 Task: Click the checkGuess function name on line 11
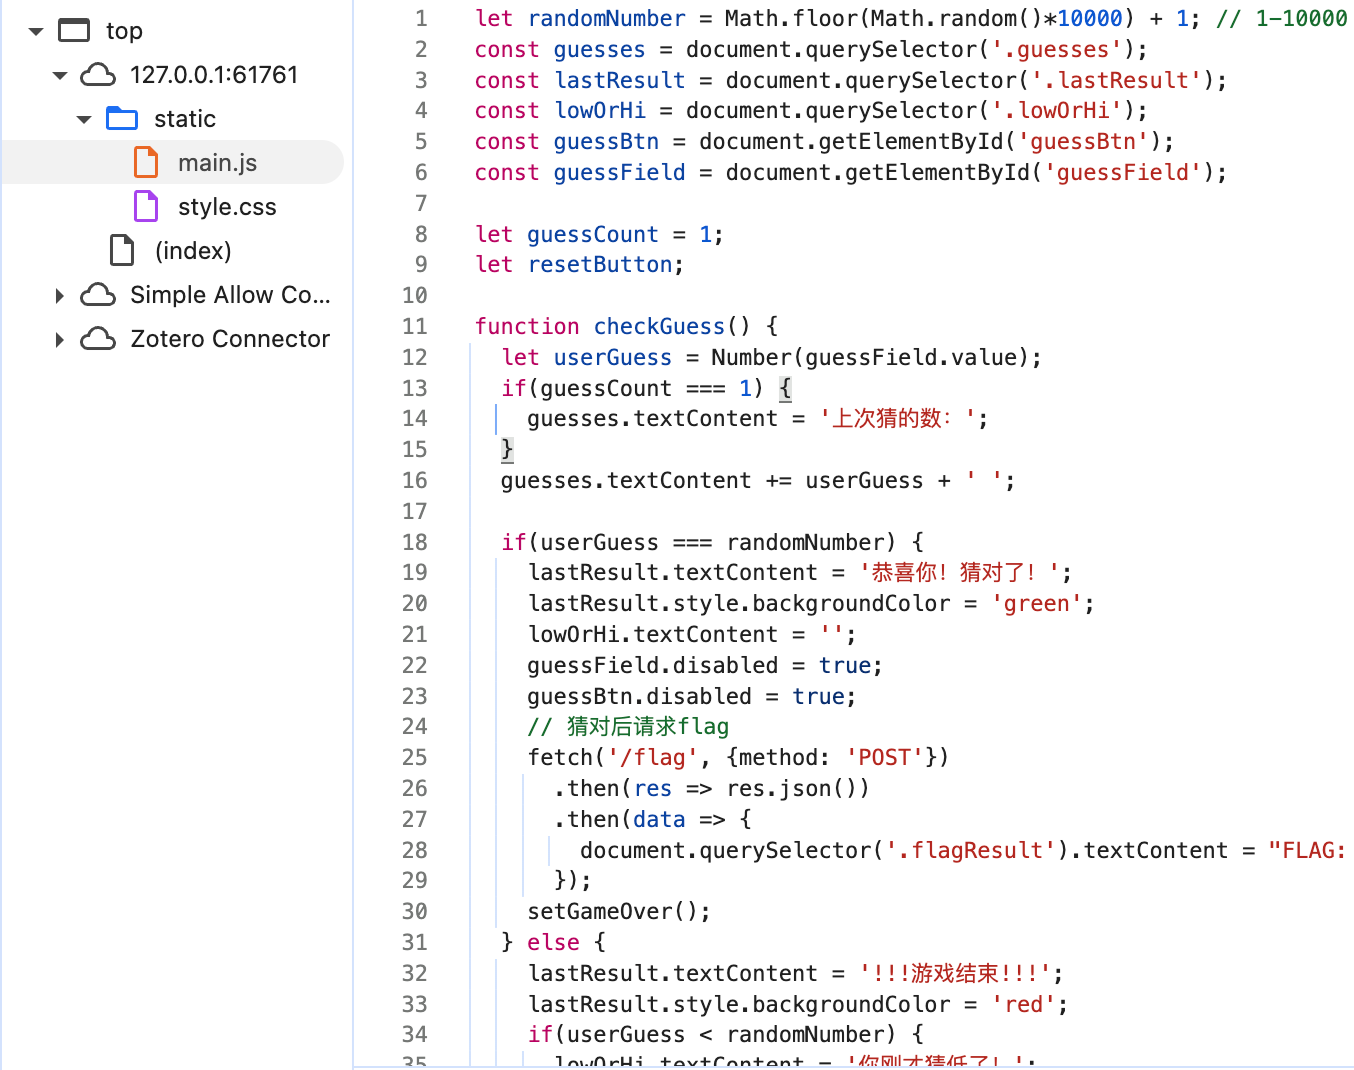point(659,327)
